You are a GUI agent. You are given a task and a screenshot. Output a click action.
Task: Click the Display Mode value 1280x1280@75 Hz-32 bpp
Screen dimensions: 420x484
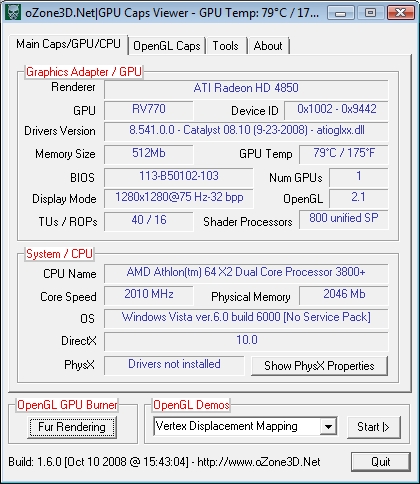[179, 198]
